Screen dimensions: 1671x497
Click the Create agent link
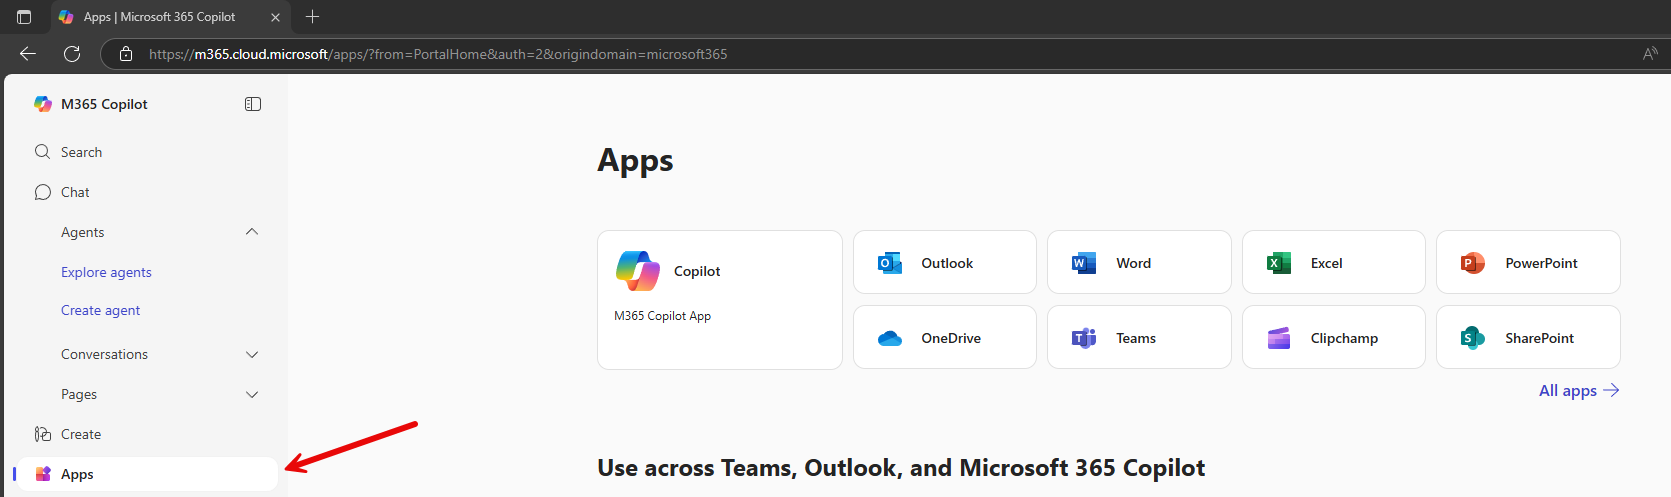pos(100,310)
